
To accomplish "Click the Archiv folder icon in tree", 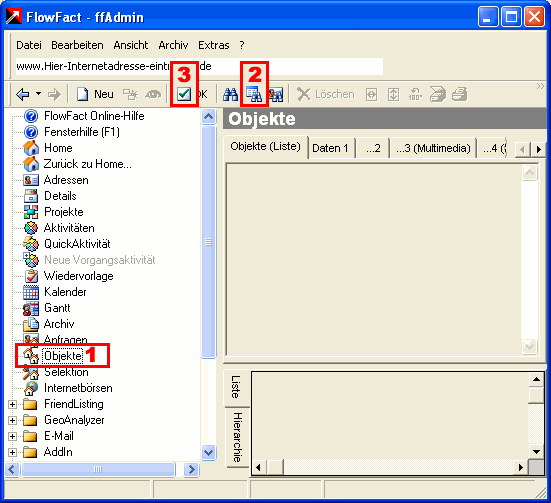I will pos(31,324).
